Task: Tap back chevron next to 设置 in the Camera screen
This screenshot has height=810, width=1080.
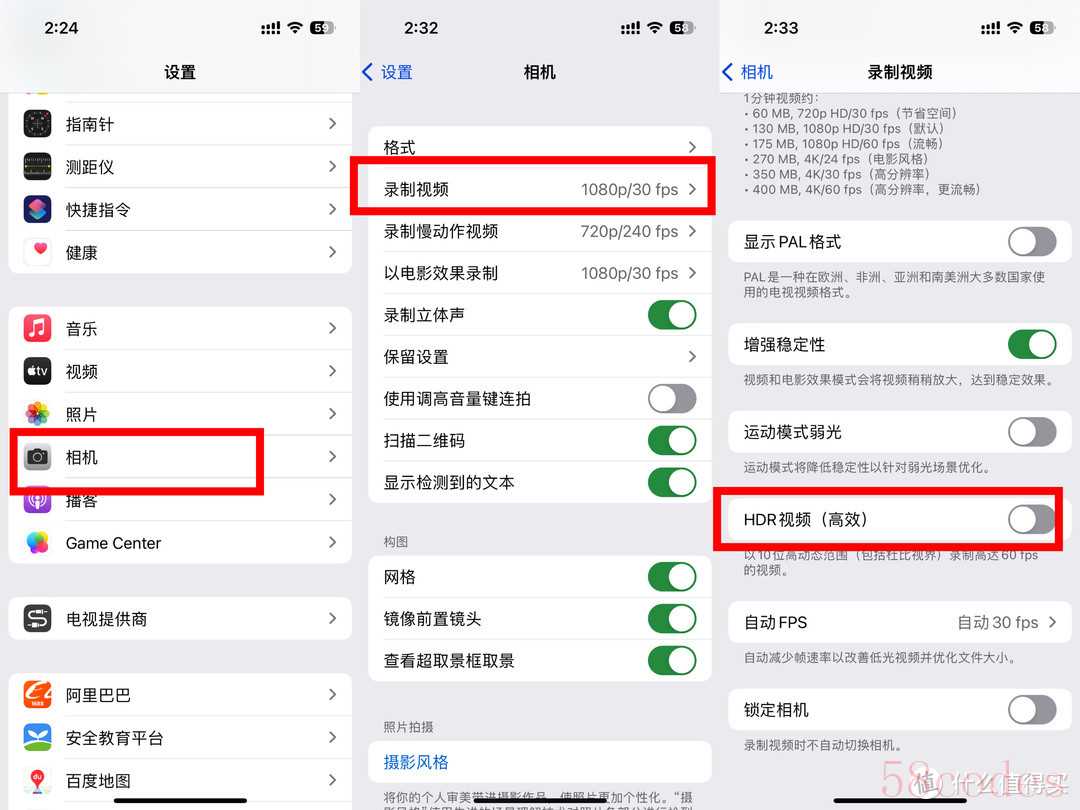Action: (367, 72)
